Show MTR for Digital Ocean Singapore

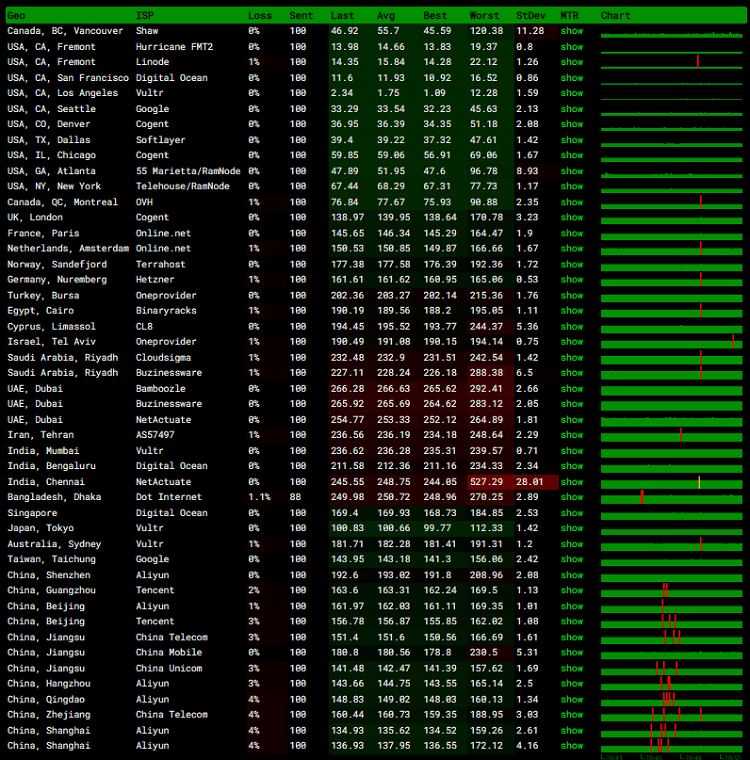[x=572, y=513]
